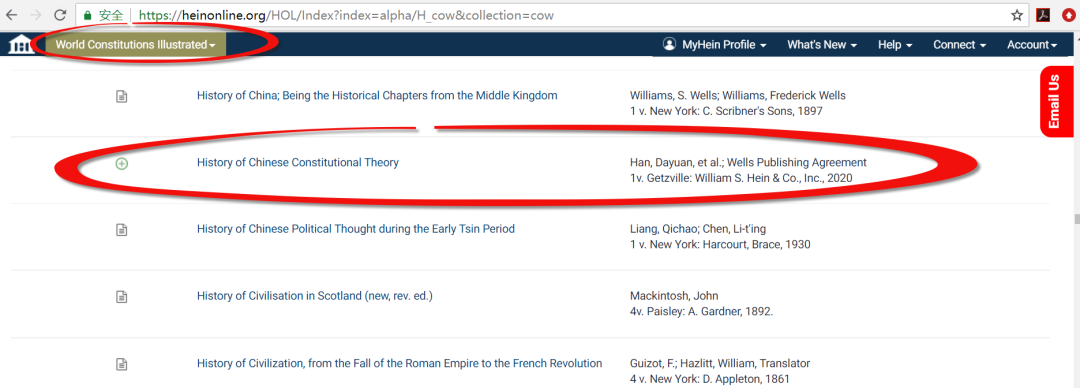Click the red Email Us side tab
1080x388 pixels.
pyautogui.click(x=1054, y=101)
